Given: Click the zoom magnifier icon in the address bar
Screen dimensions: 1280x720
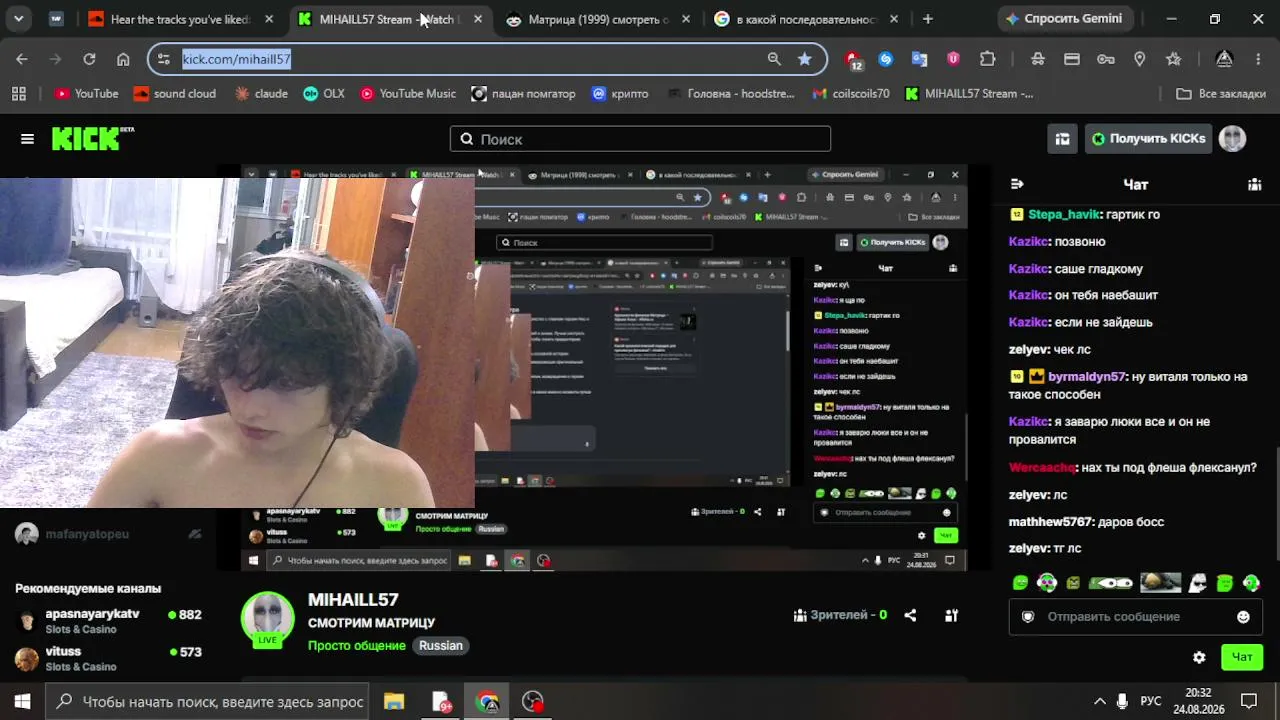Looking at the screenshot, I should 773,59.
